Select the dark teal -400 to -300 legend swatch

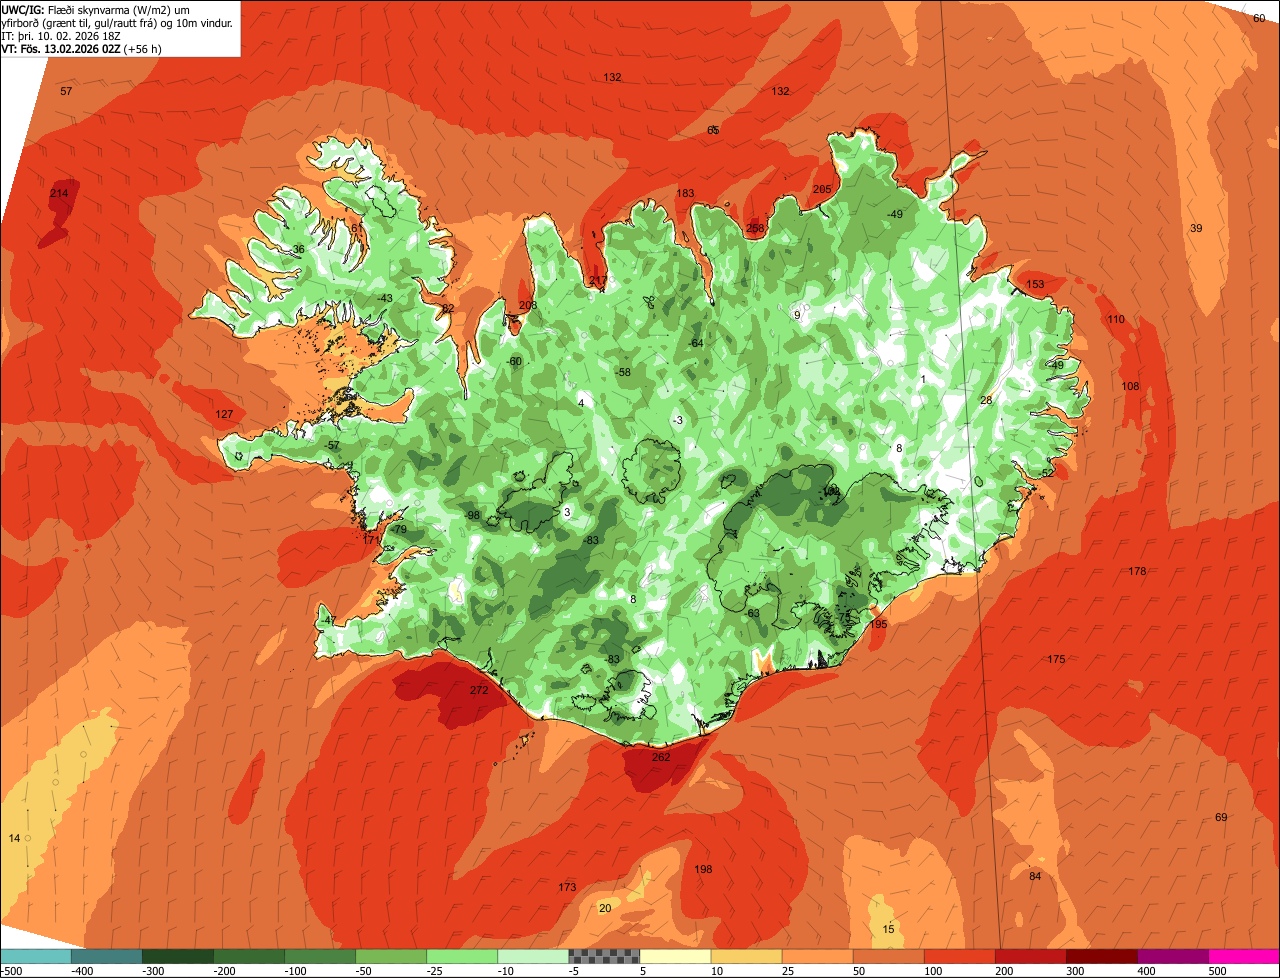tap(106, 956)
